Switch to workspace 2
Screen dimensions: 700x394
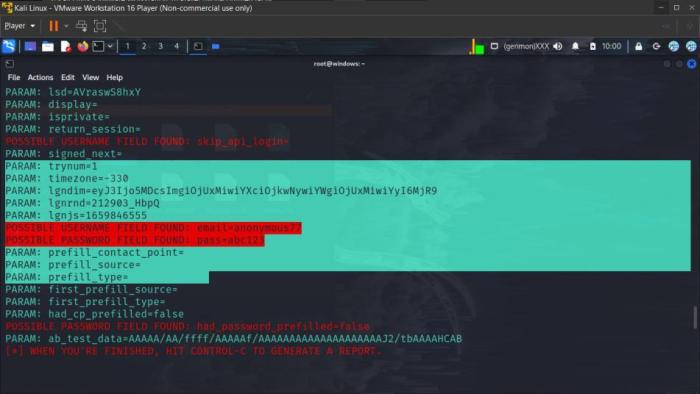144,46
